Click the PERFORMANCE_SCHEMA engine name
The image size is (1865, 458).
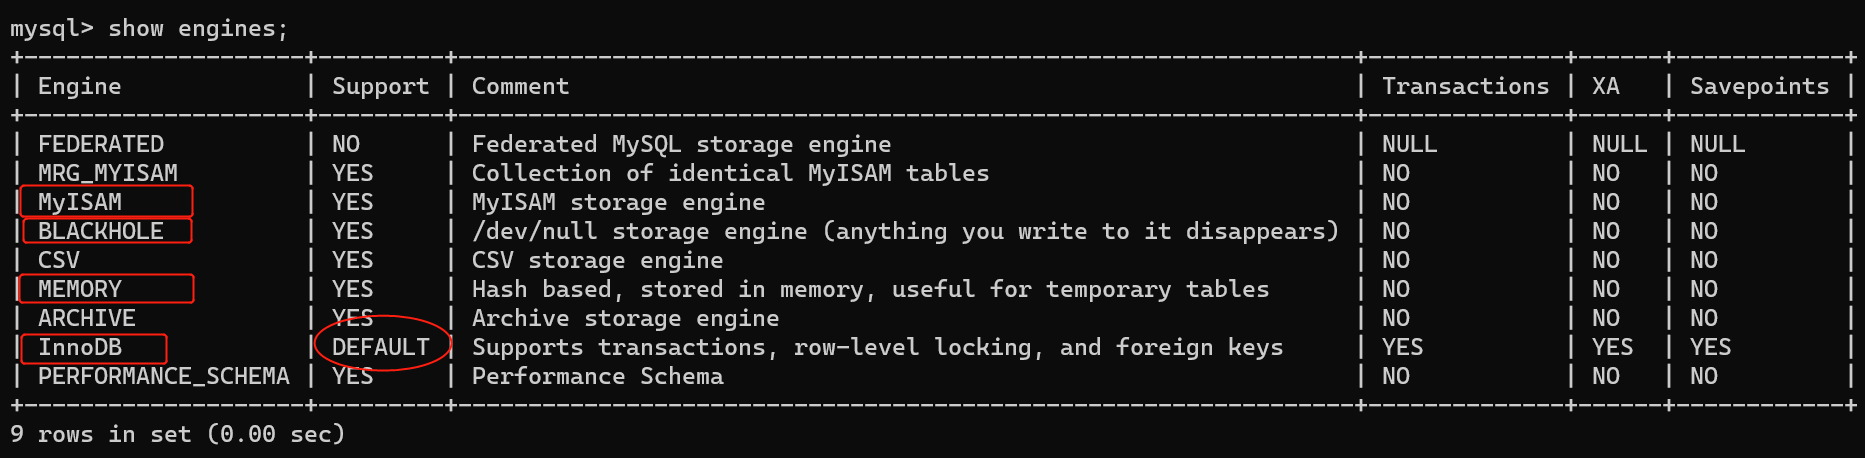163,376
